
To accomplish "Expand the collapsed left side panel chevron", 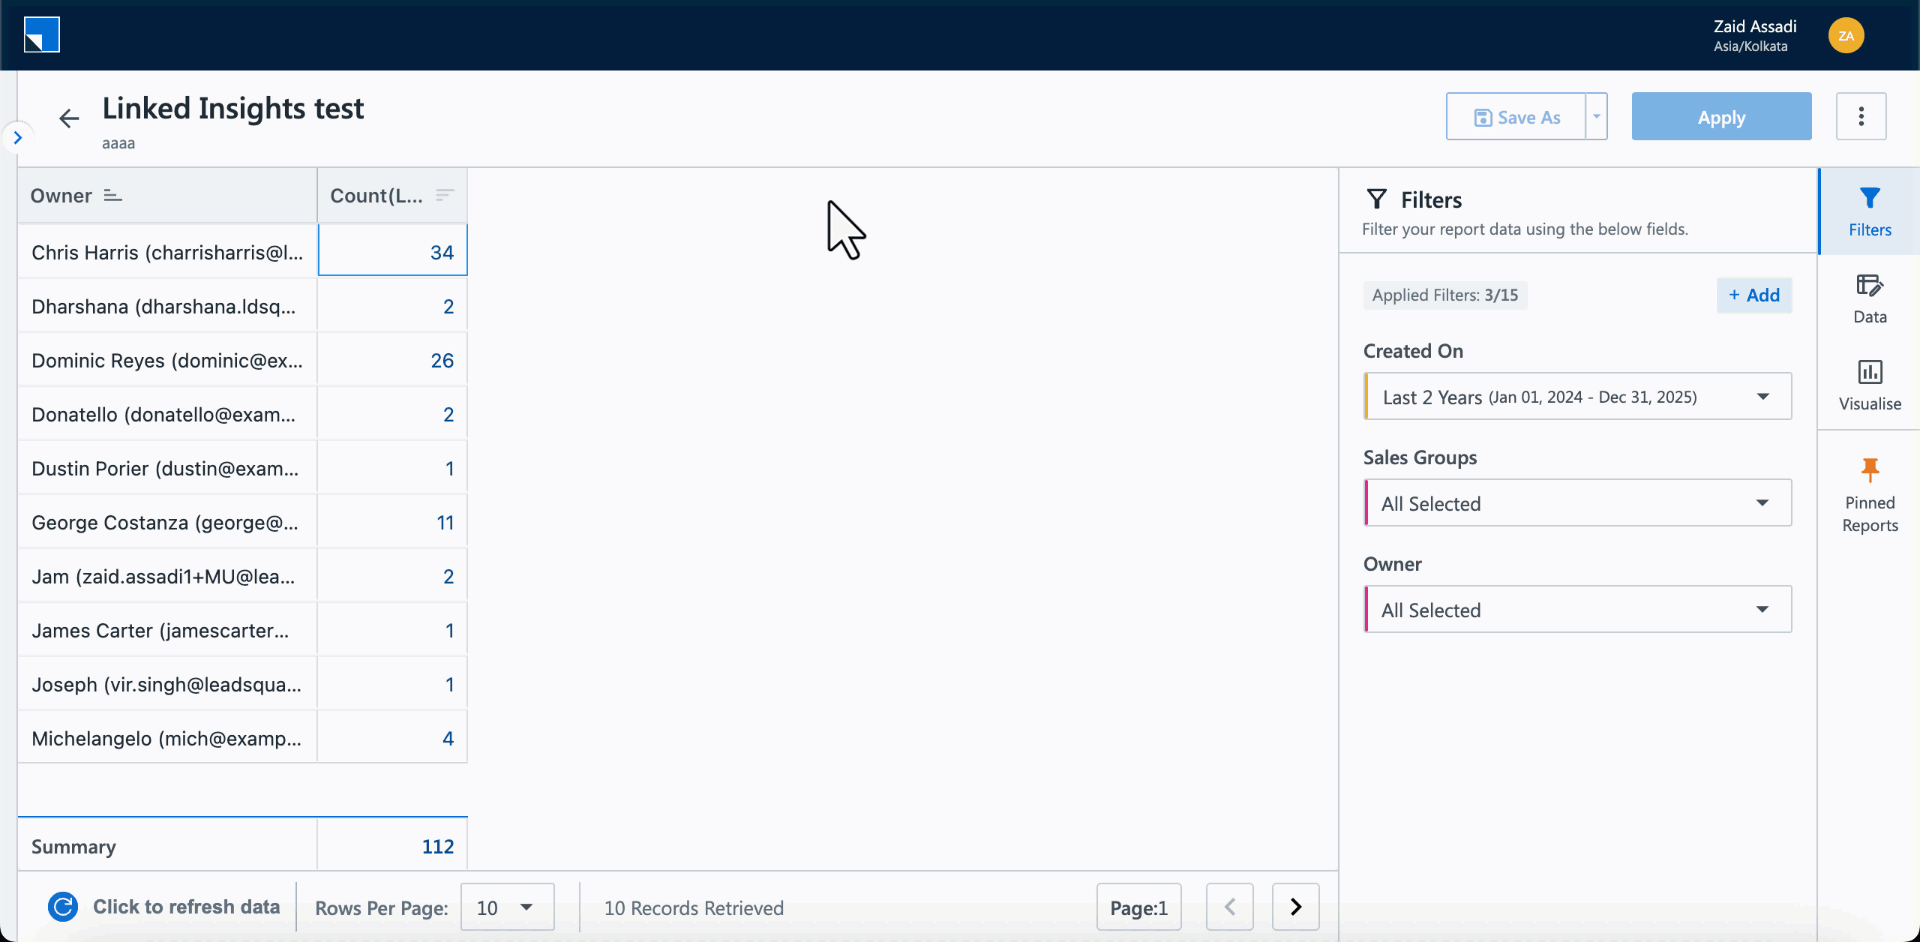I will pos(18,137).
